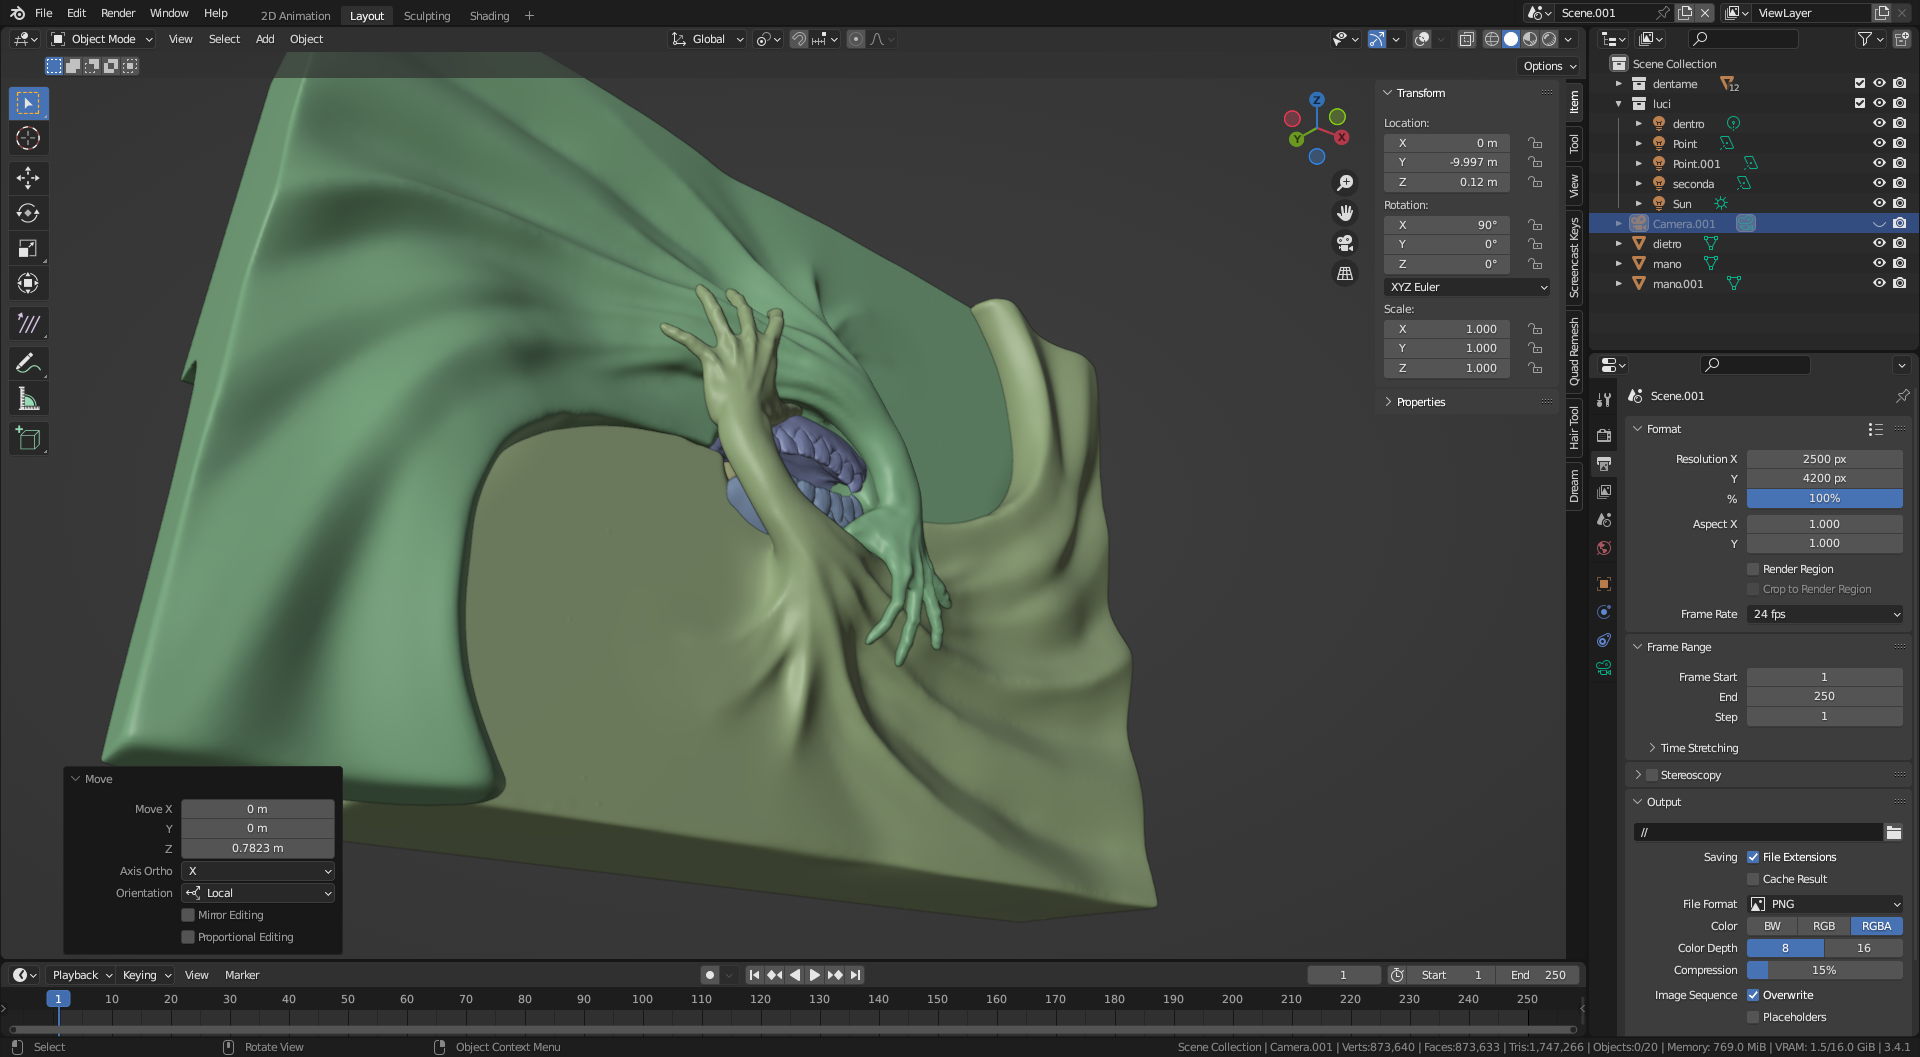Select the Cursor tool

(x=28, y=138)
